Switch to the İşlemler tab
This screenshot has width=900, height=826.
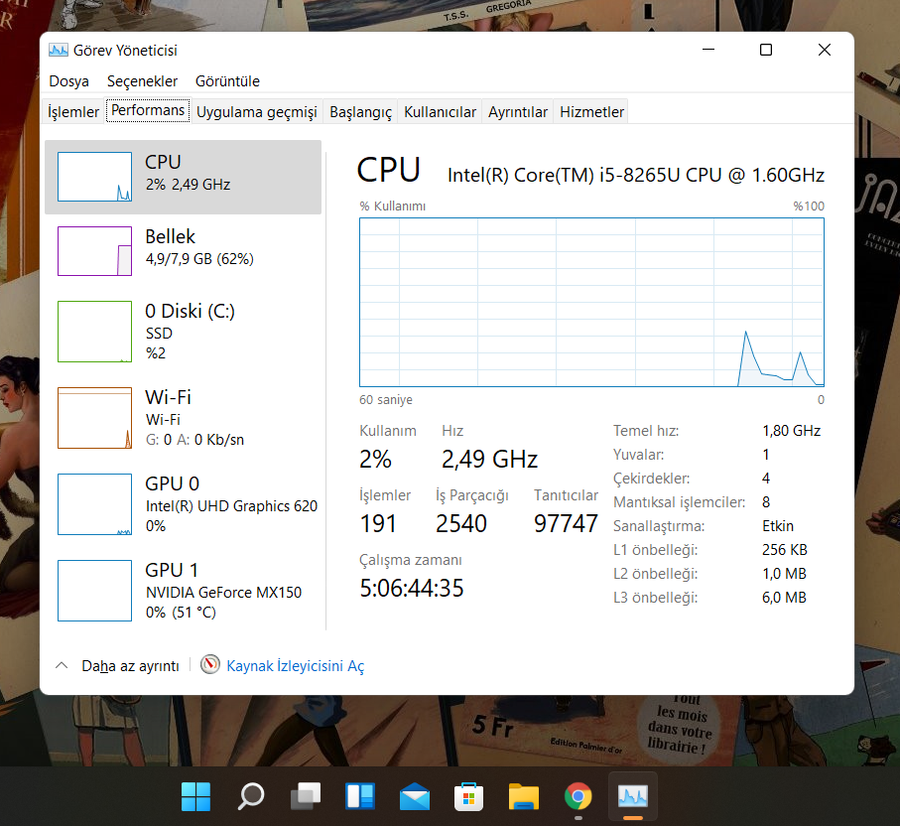[74, 112]
